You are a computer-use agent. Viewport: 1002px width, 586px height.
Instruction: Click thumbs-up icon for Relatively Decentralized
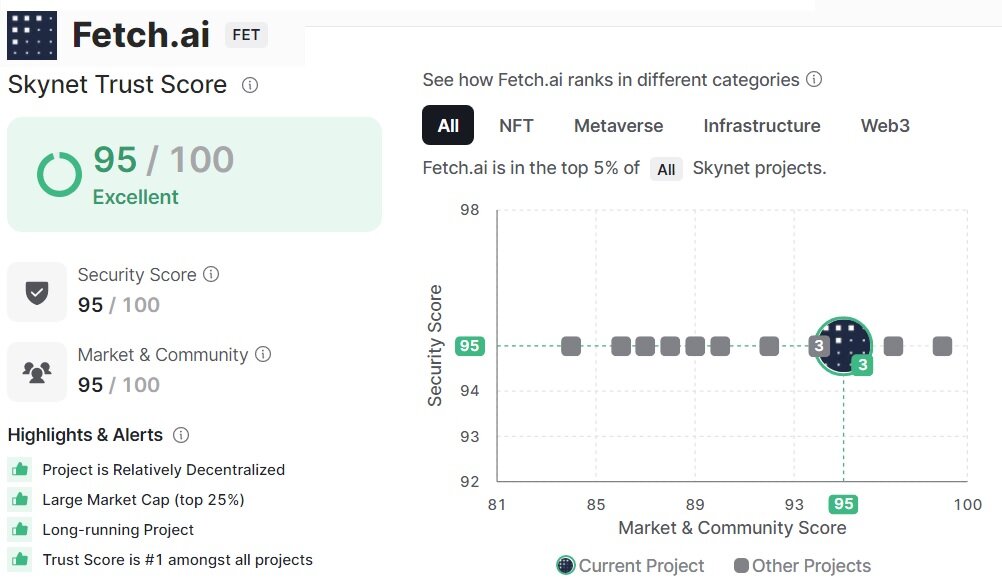19,469
